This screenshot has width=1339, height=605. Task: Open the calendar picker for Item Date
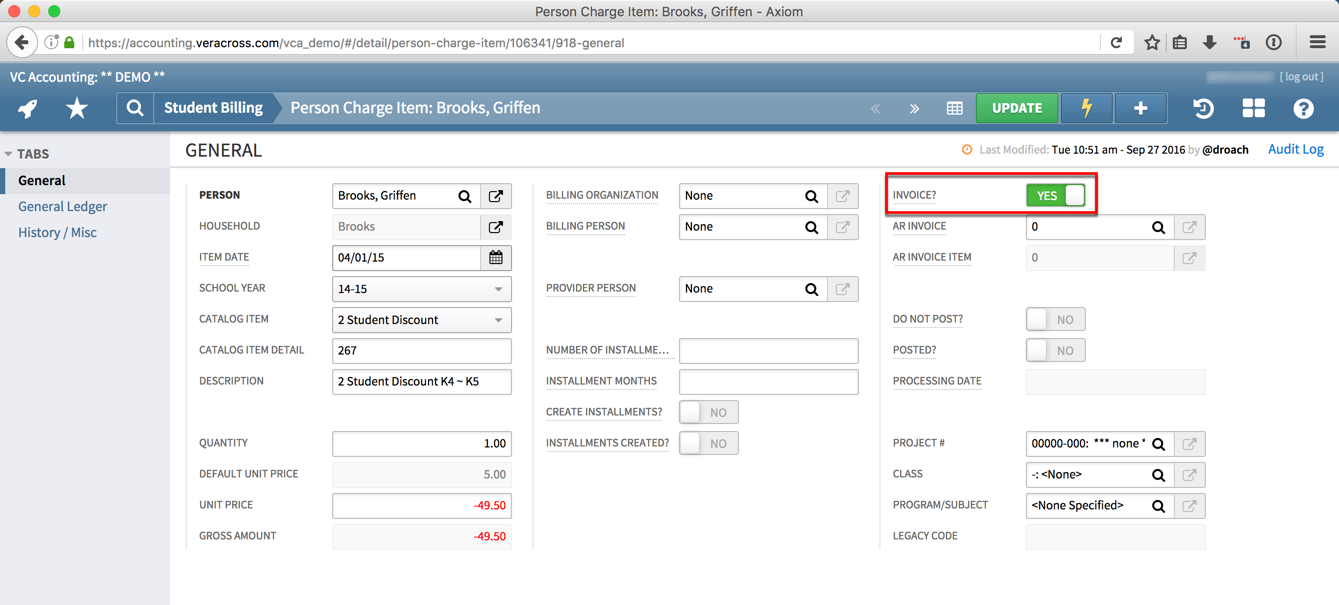click(x=498, y=258)
